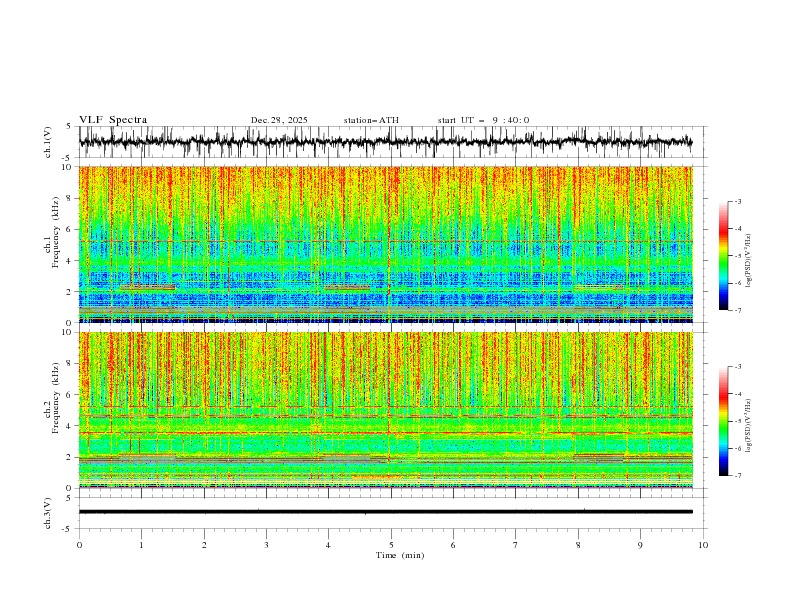The width and height of the screenshot is (792, 612).
Task: Click the time axis tick label "5"
Action: [391, 545]
